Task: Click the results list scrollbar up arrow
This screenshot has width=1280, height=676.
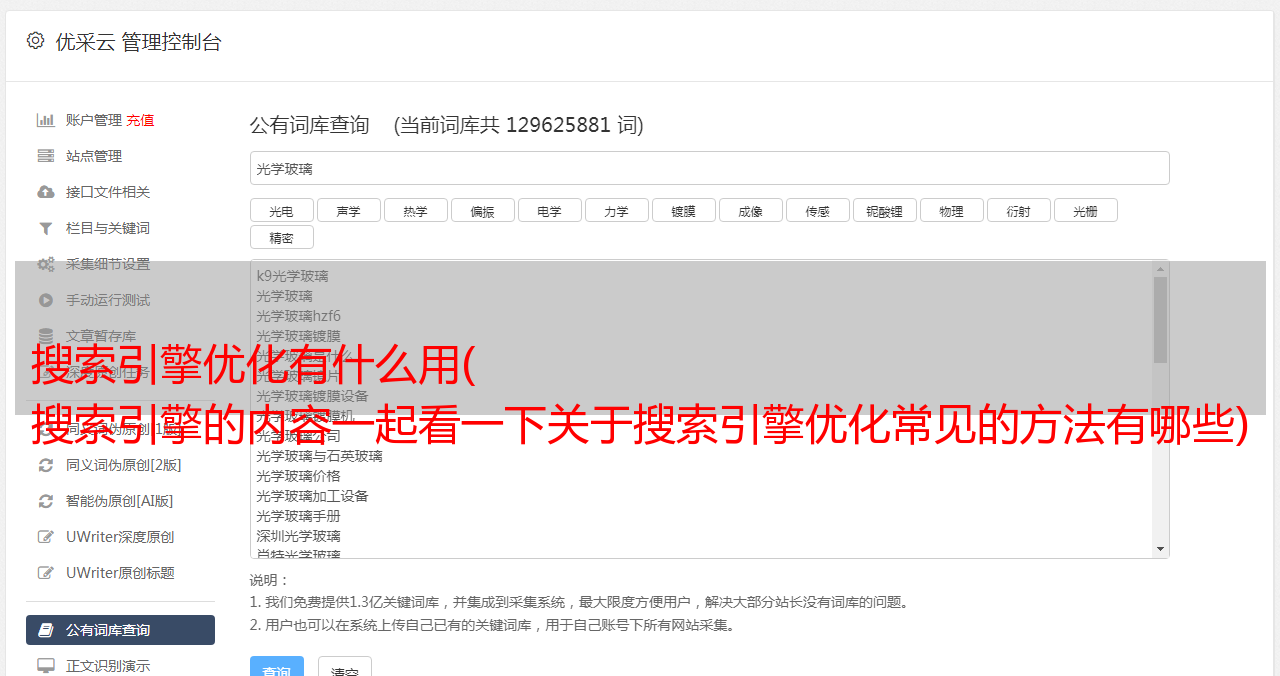Action: point(1160,268)
